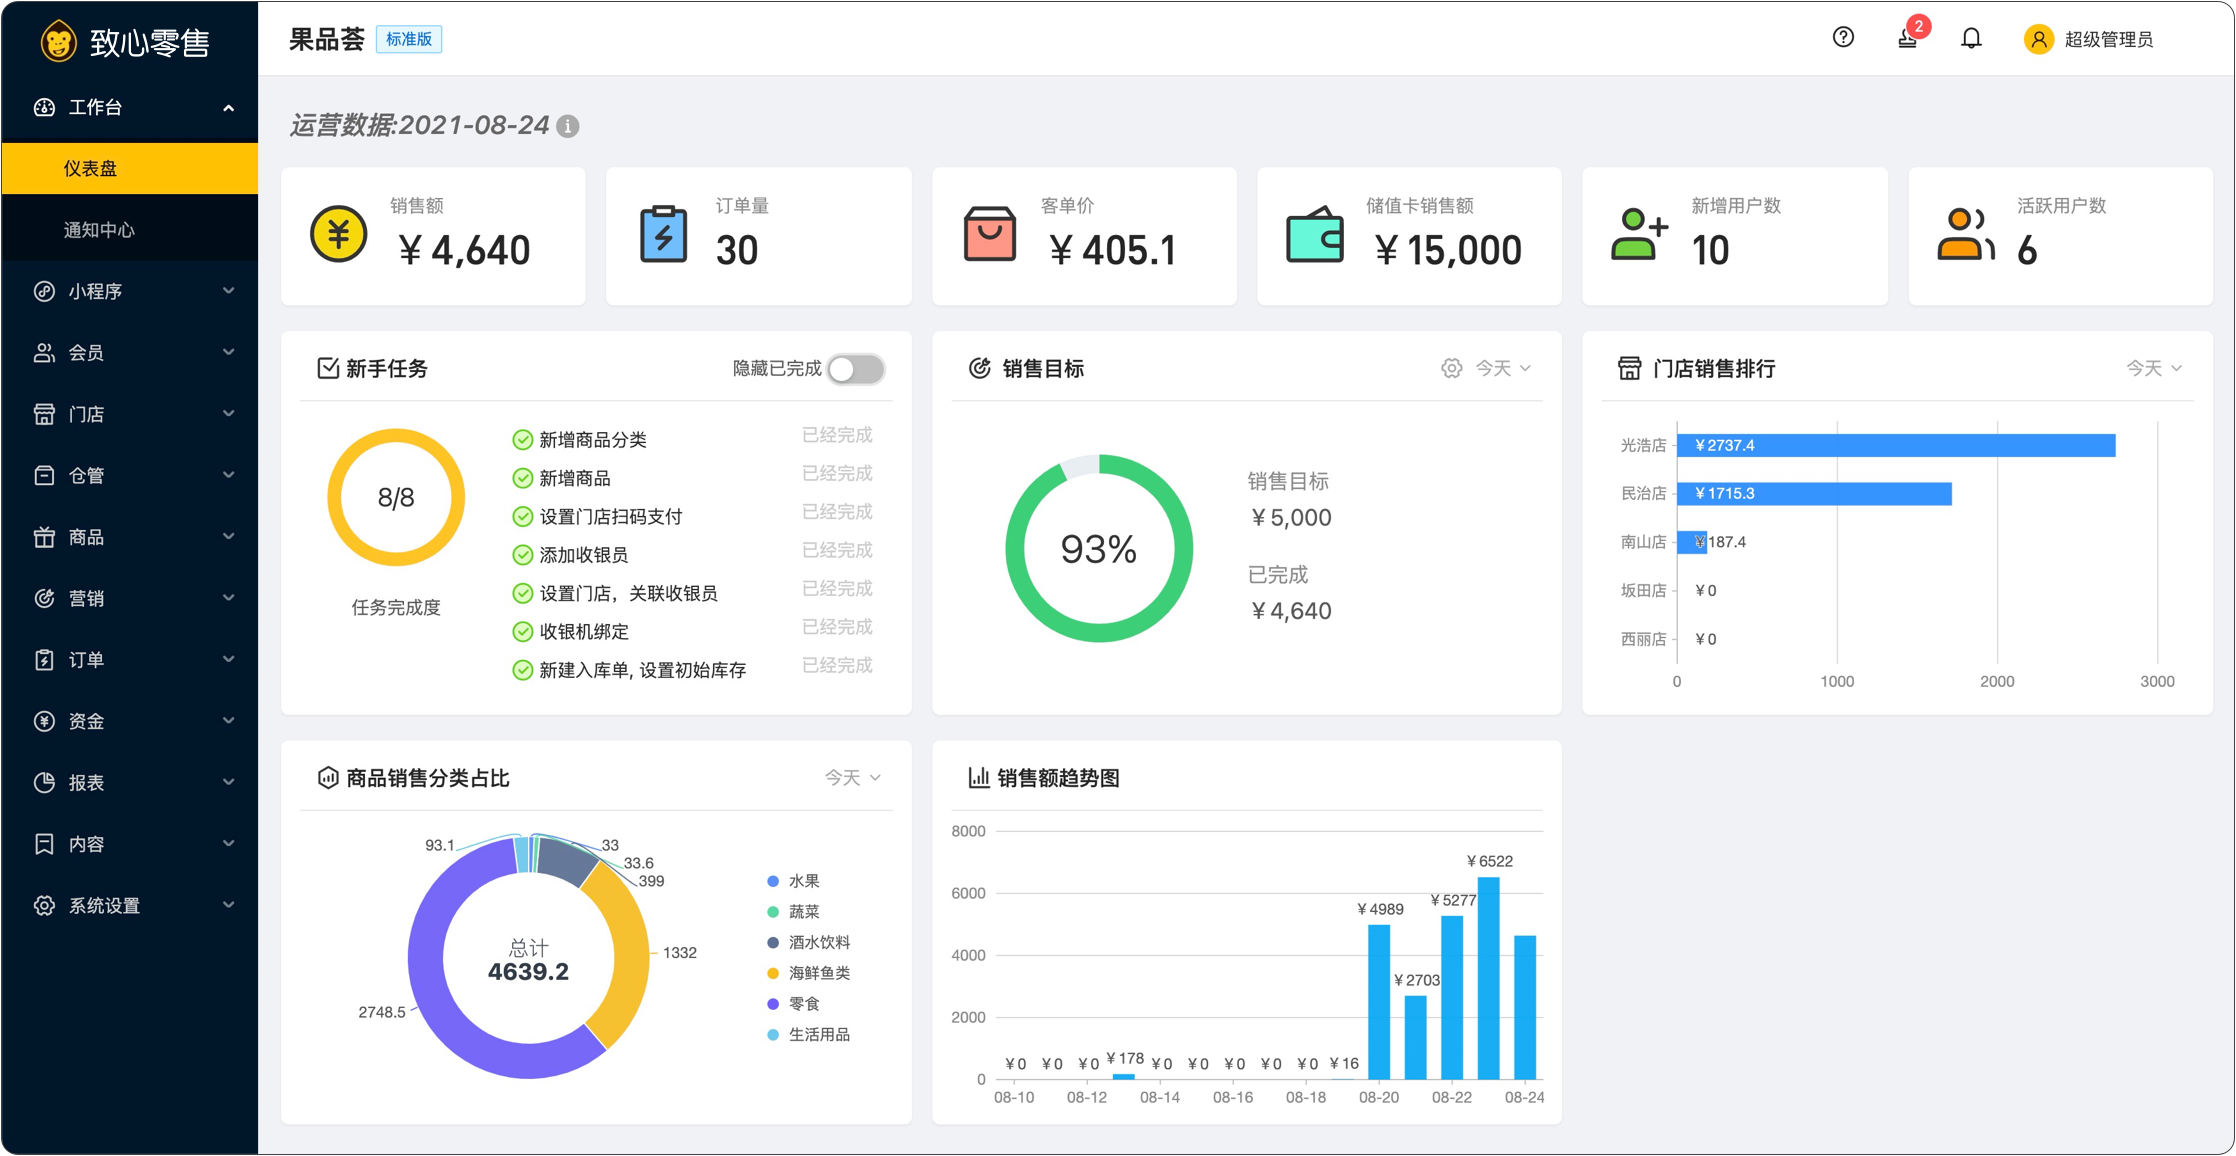Viewport: 2236px width, 1156px height.
Task: Toggle the 隐藏已完成 switch
Action: click(856, 369)
